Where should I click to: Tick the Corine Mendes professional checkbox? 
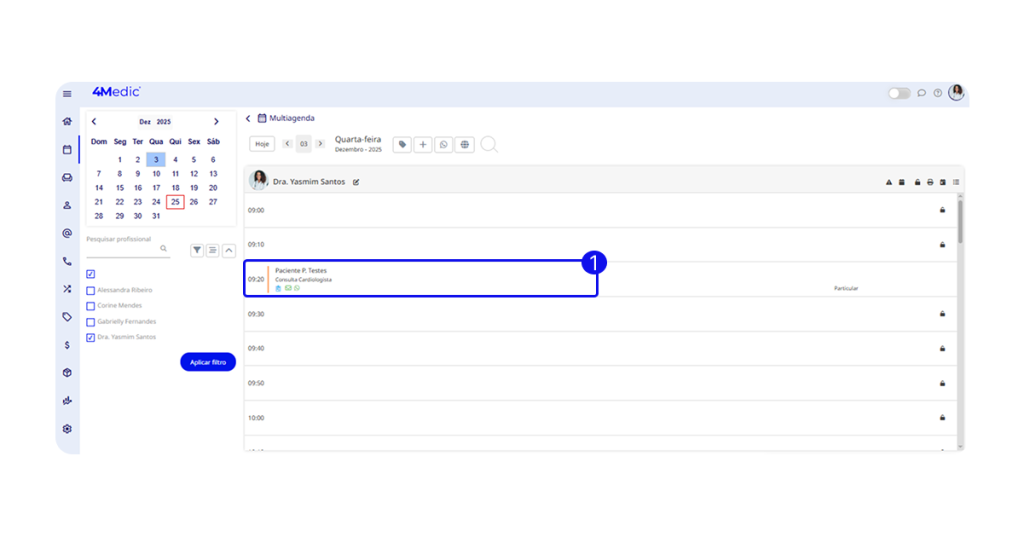click(91, 306)
